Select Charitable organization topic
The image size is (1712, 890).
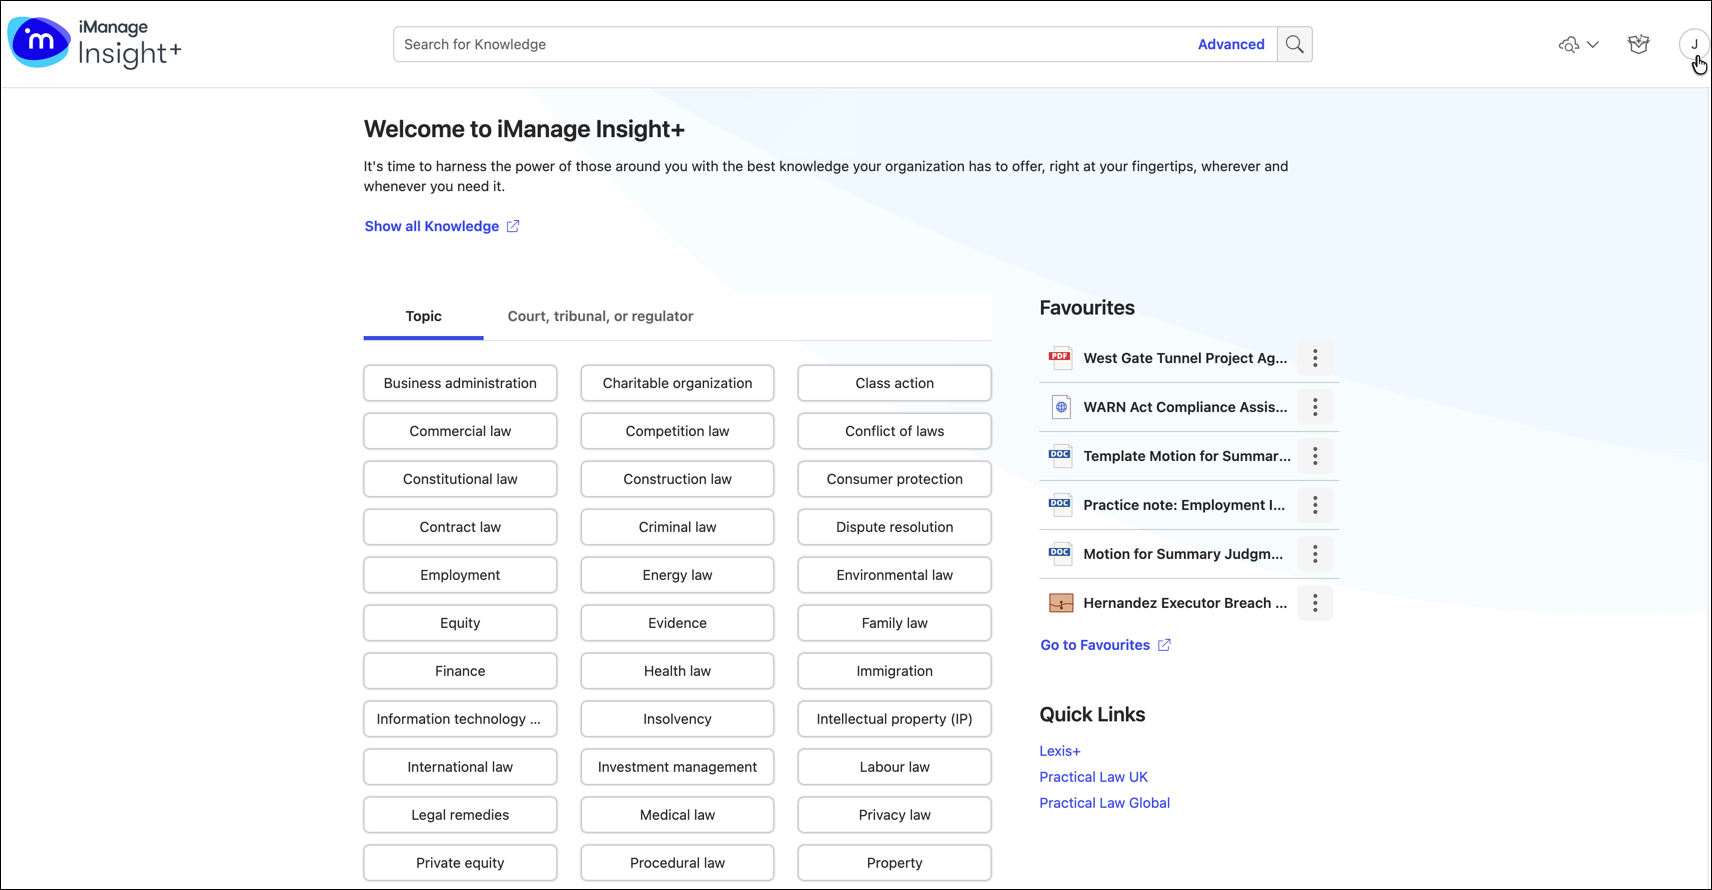pyautogui.click(x=677, y=383)
